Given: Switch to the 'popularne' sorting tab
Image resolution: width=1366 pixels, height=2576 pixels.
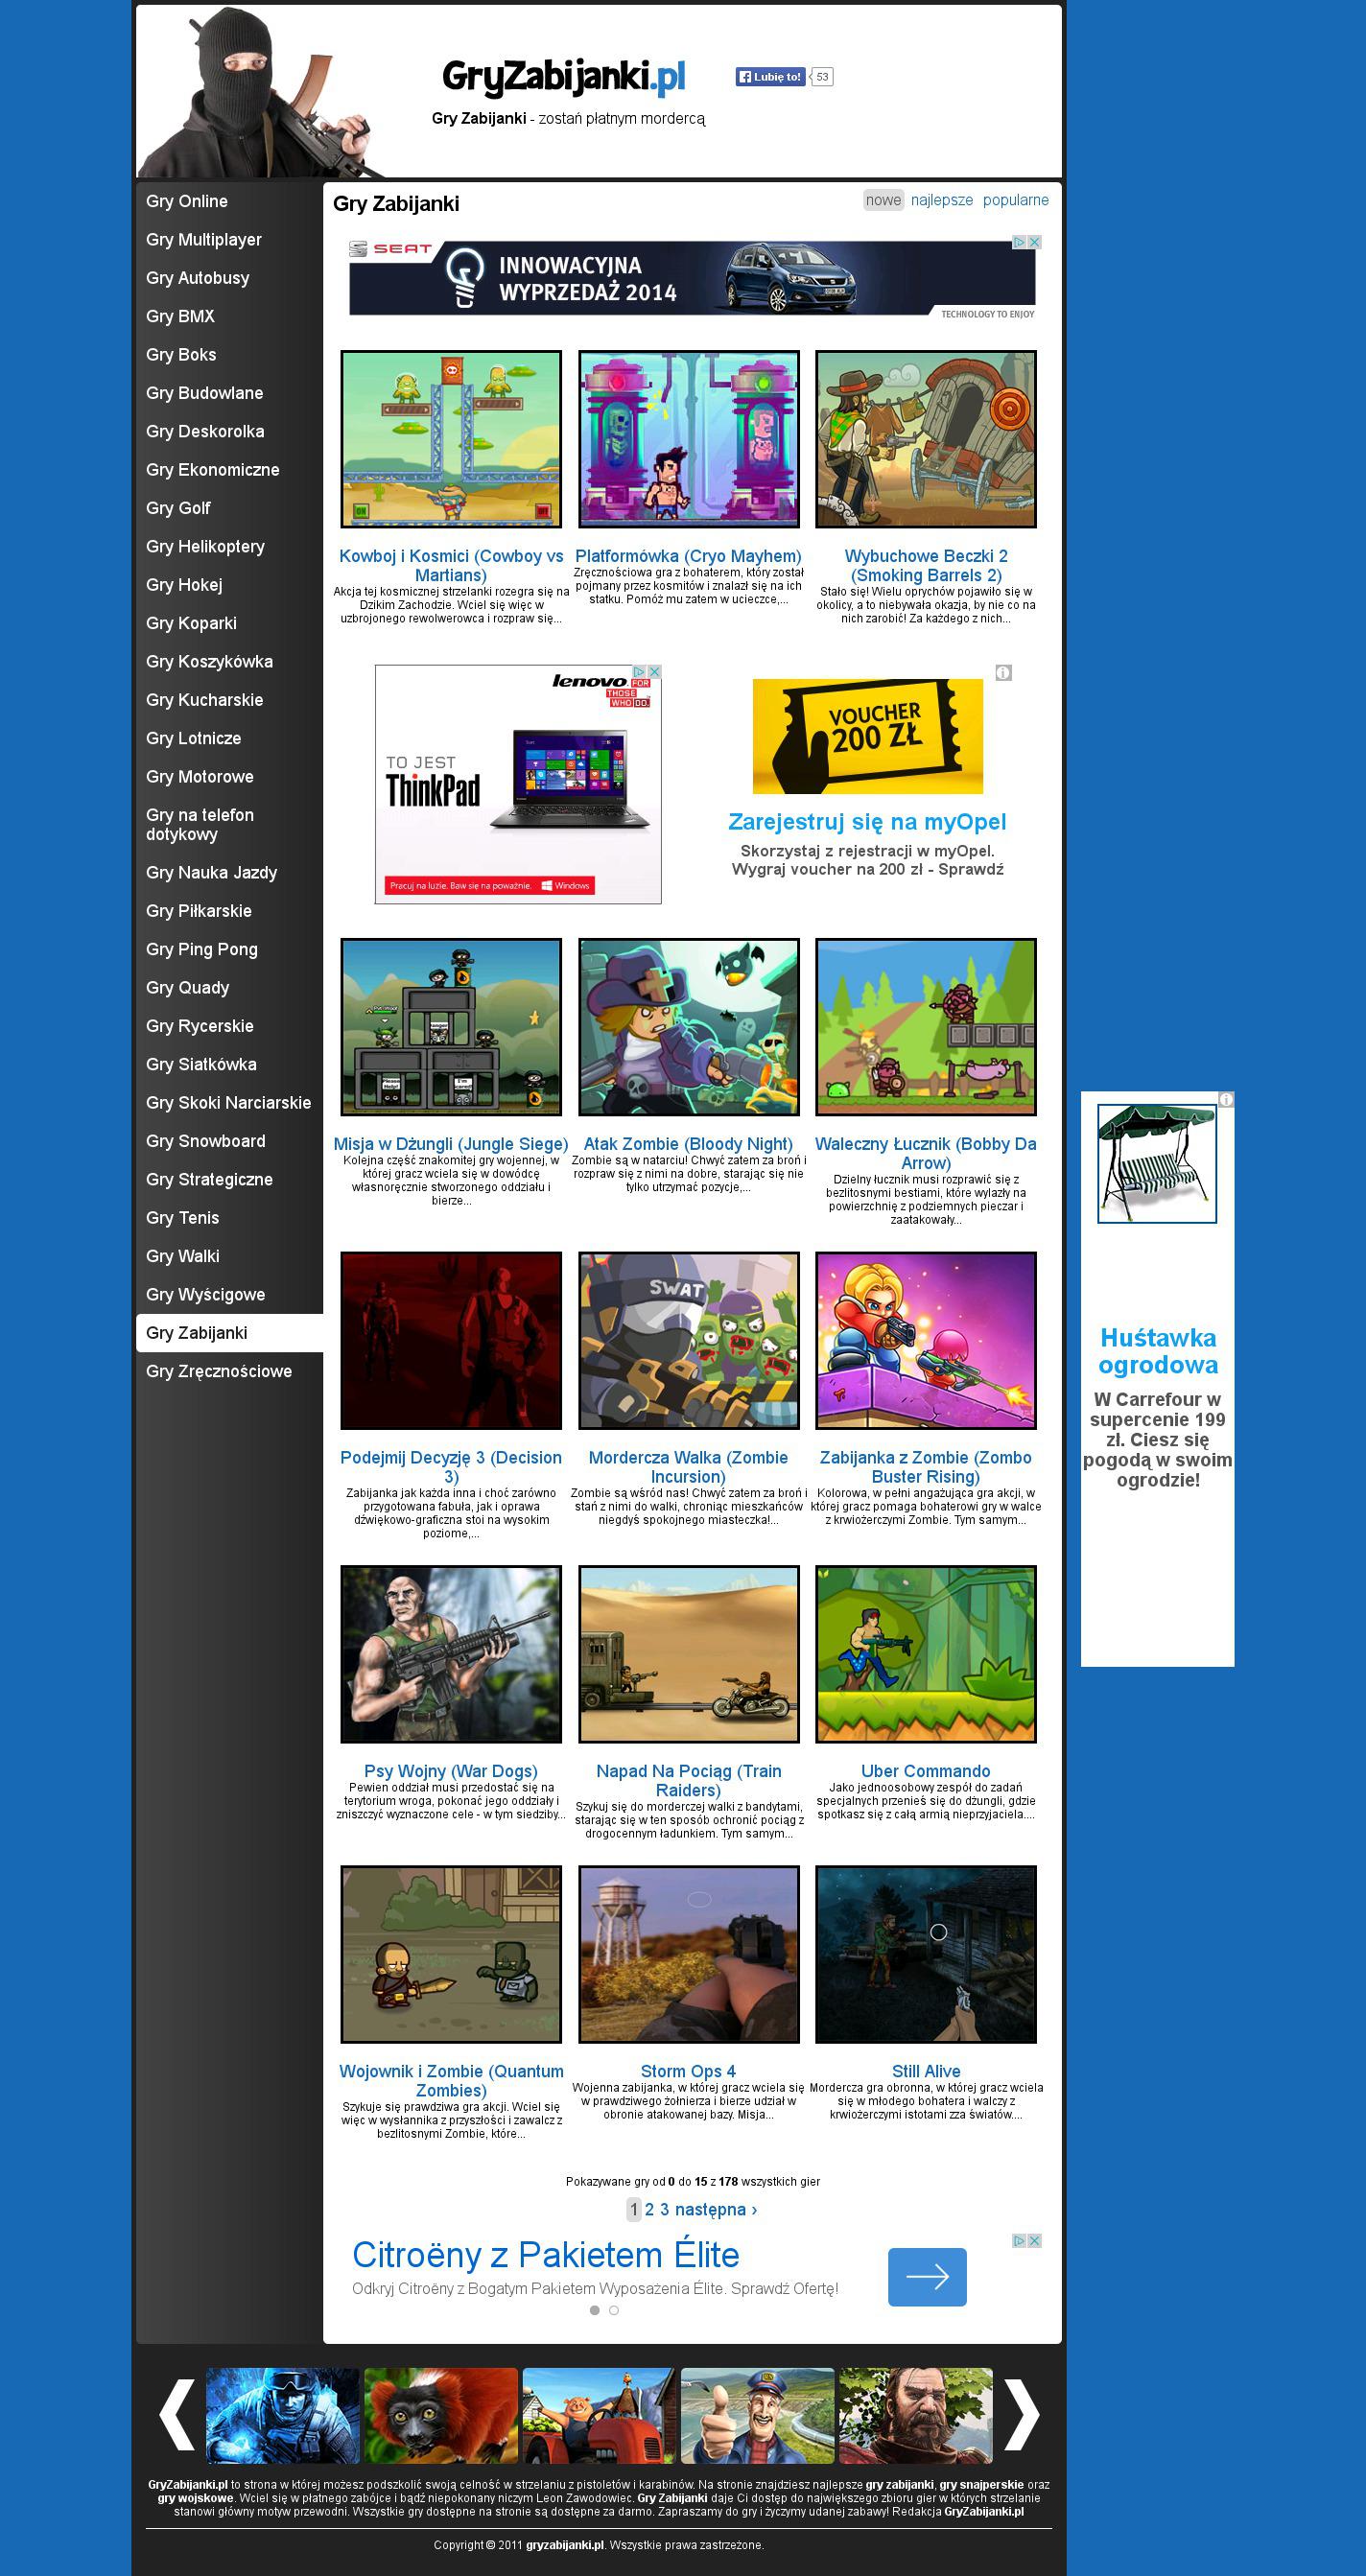Looking at the screenshot, I should [x=1015, y=200].
